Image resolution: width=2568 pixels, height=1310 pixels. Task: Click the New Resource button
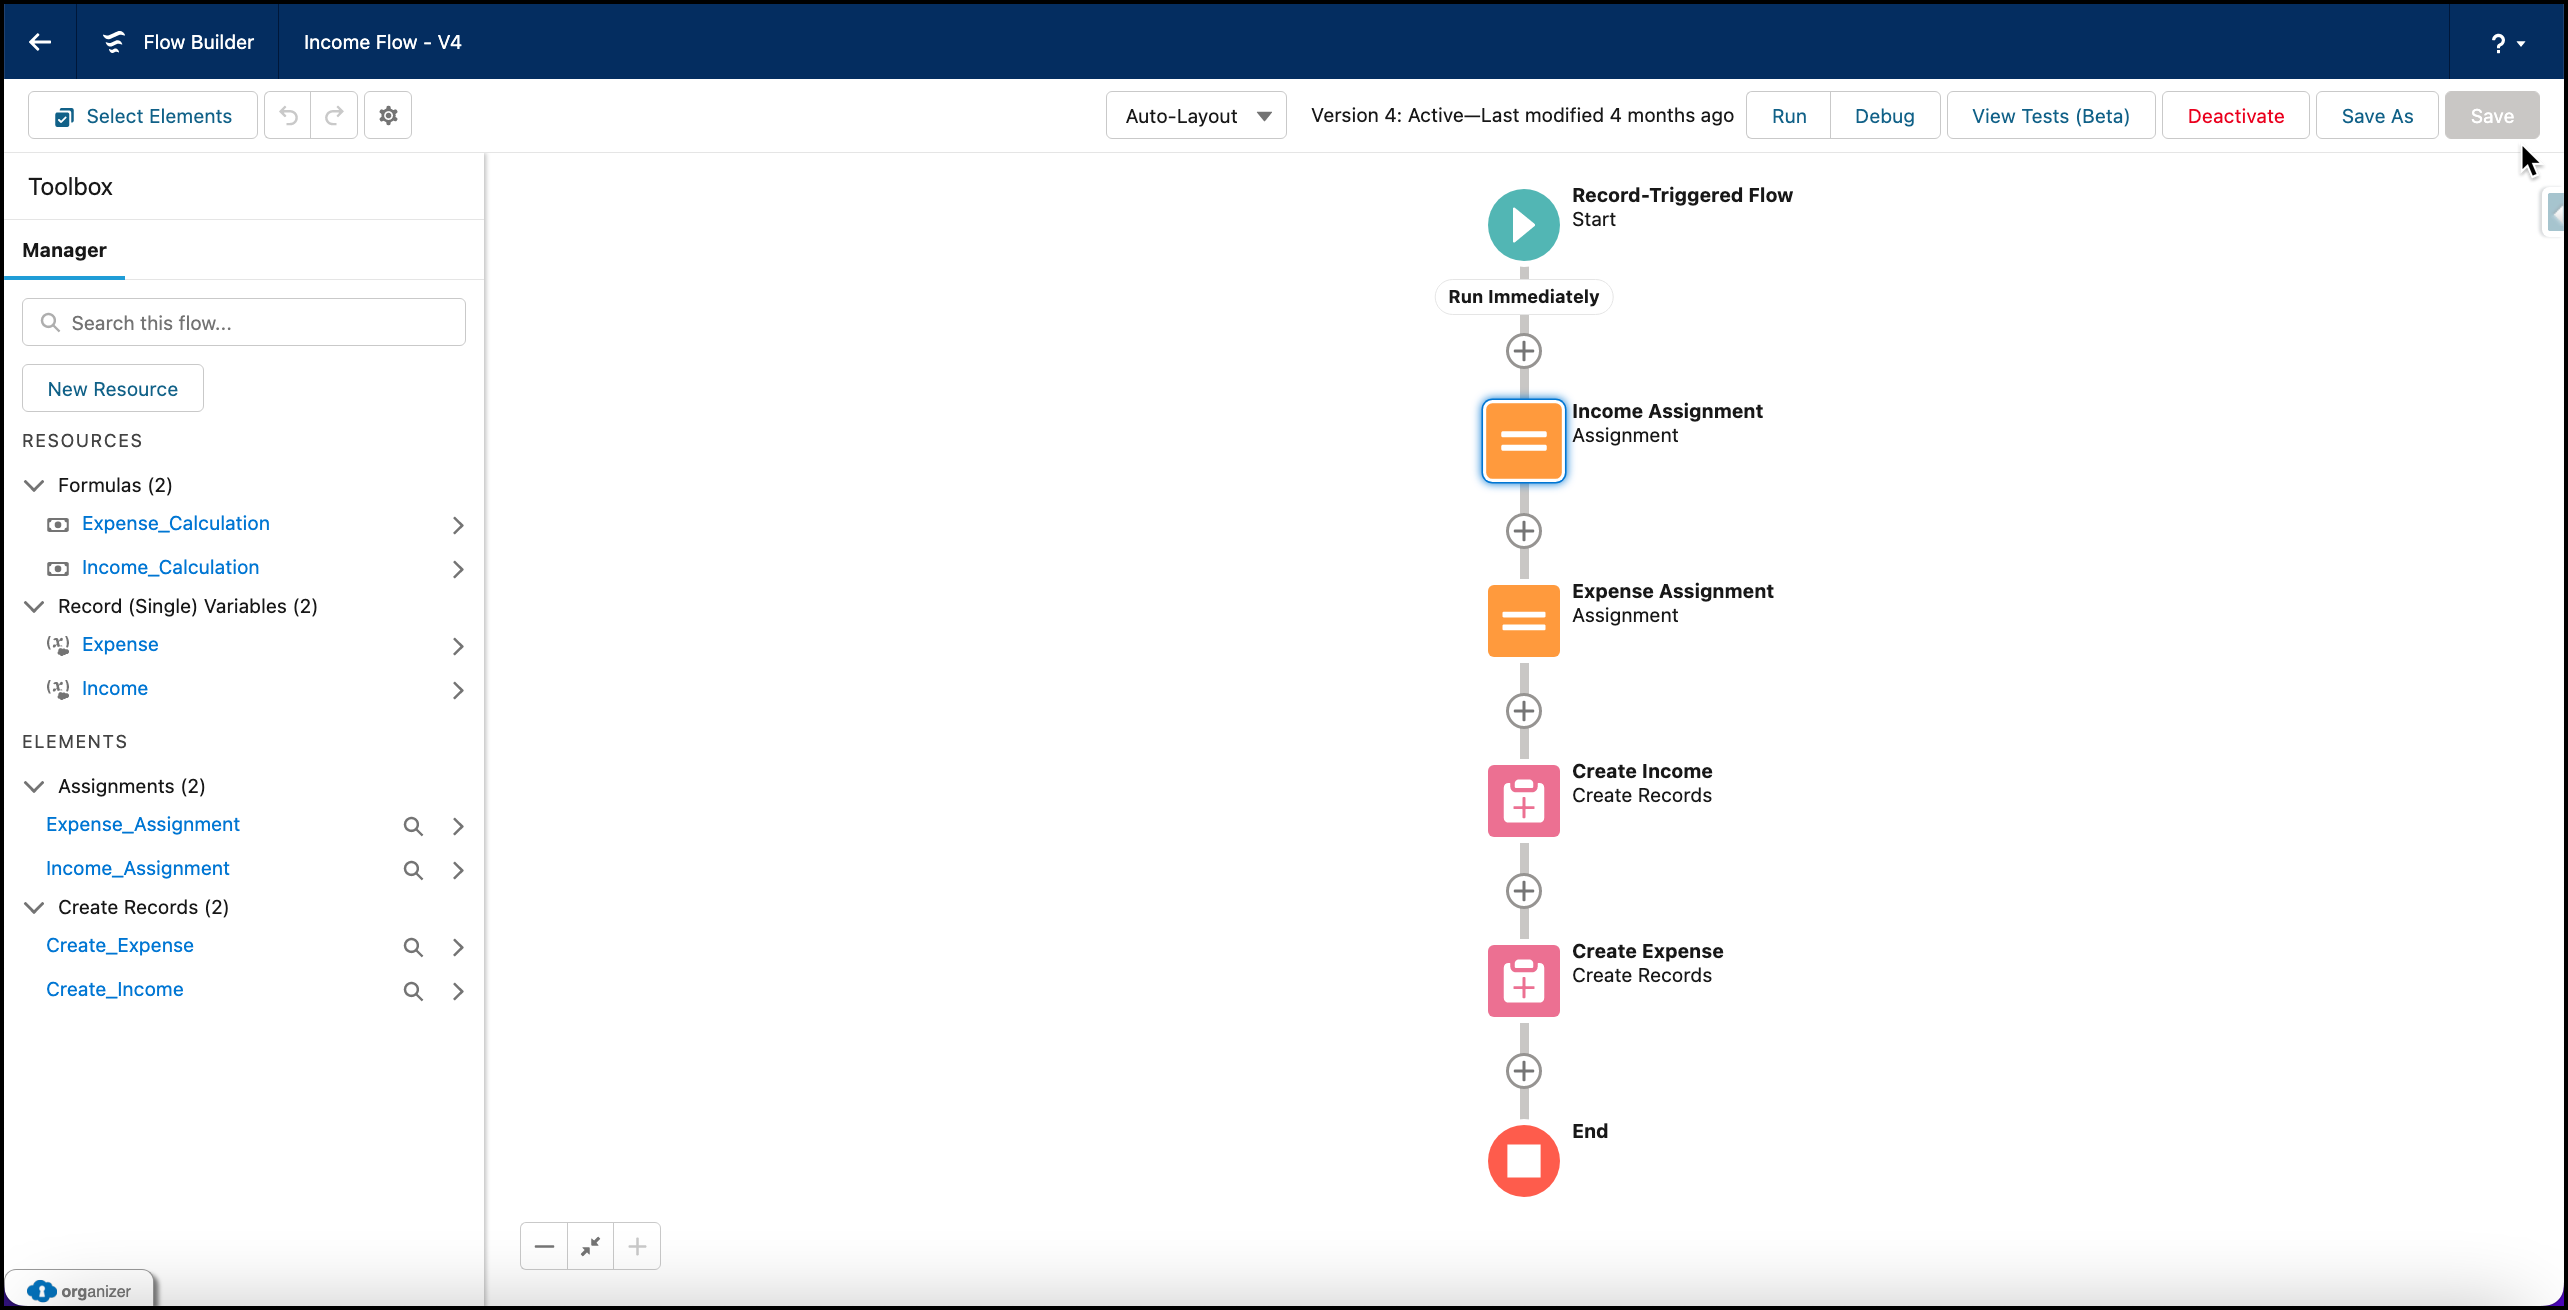113,388
